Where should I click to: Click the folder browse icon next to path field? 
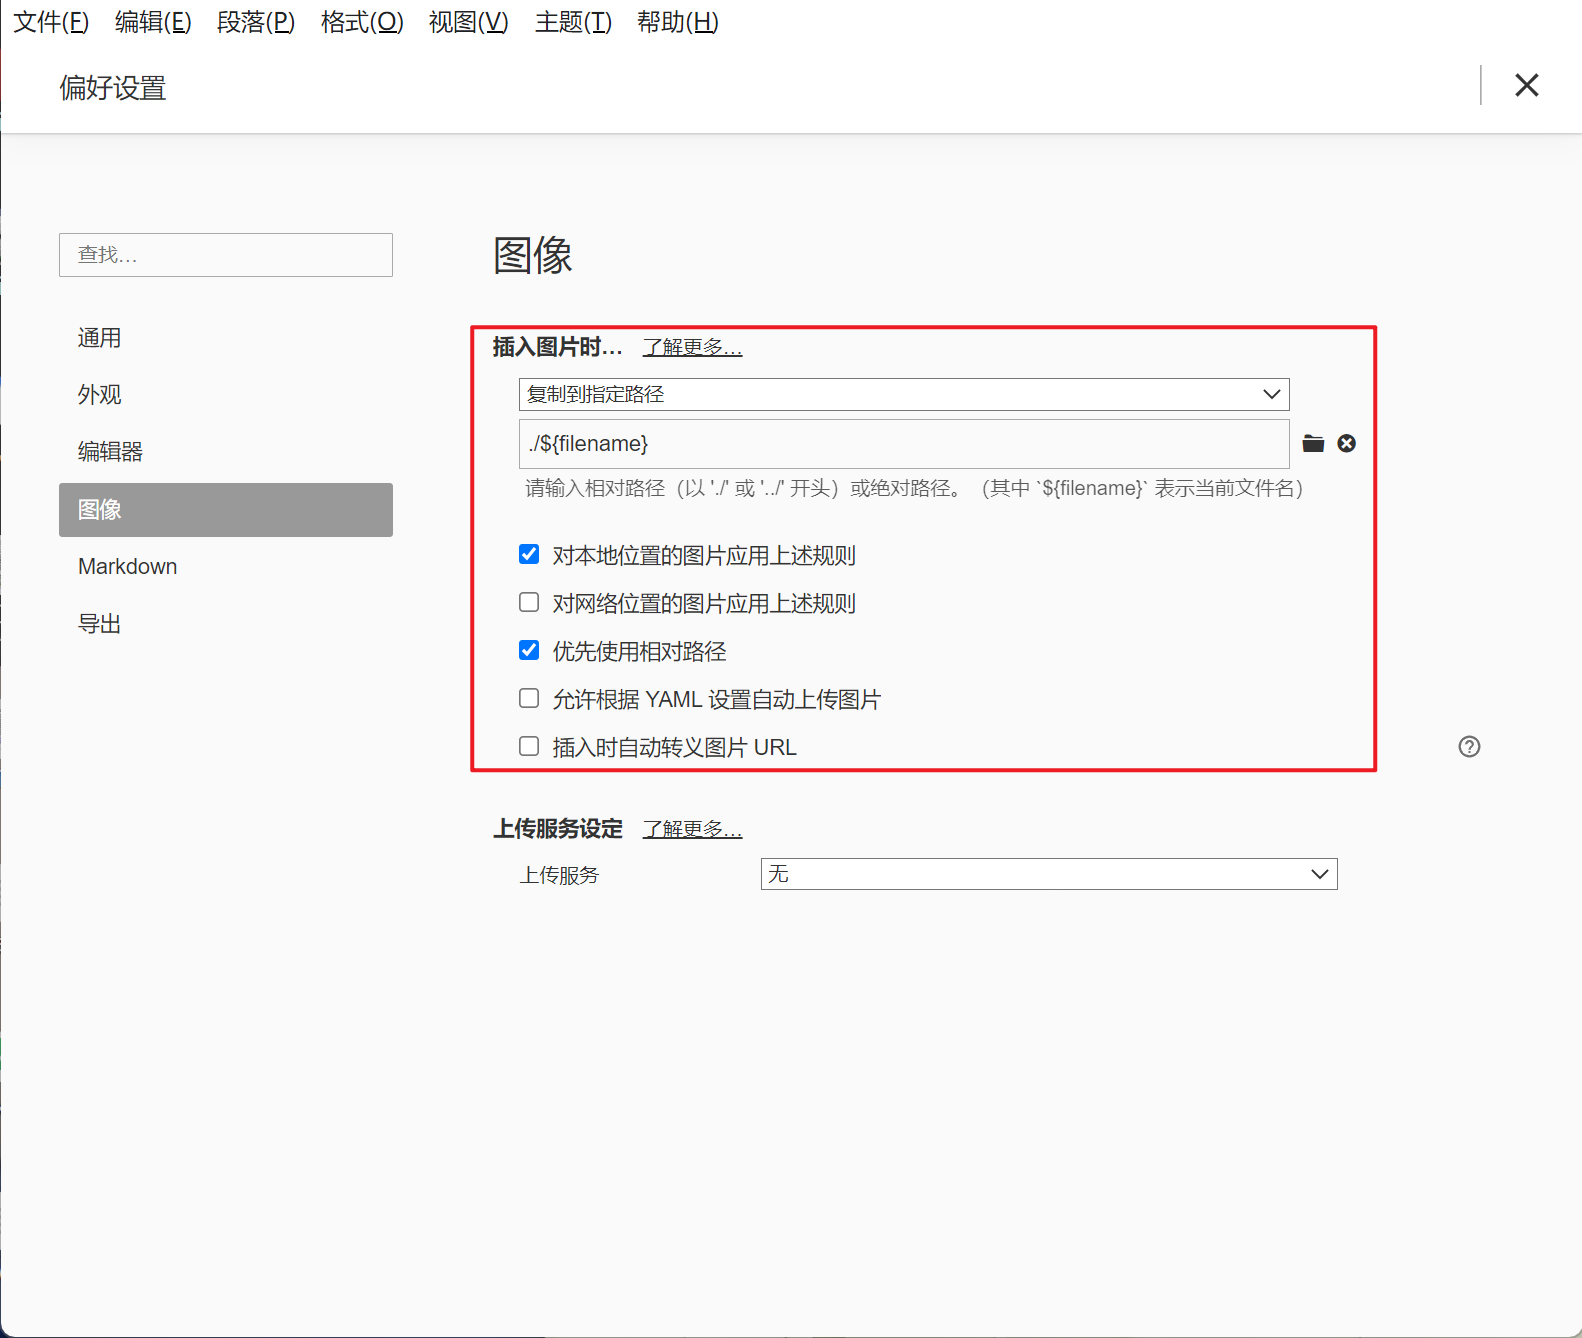coord(1313,443)
